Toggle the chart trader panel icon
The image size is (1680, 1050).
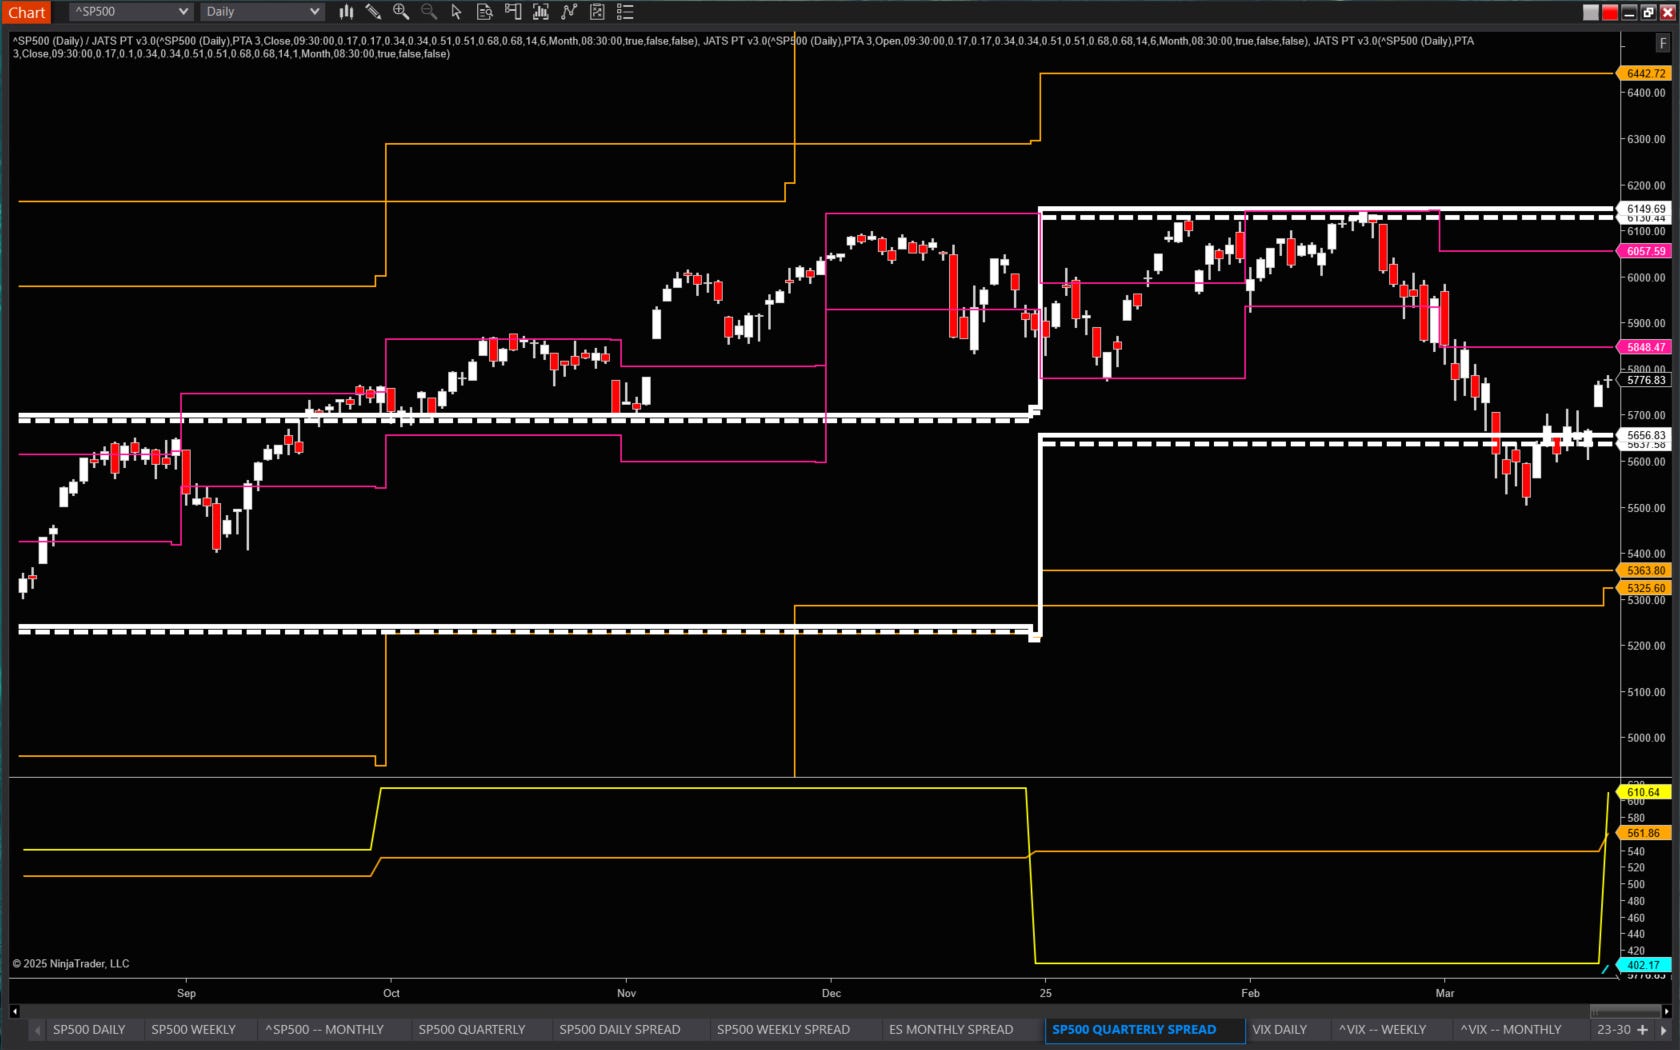(512, 11)
